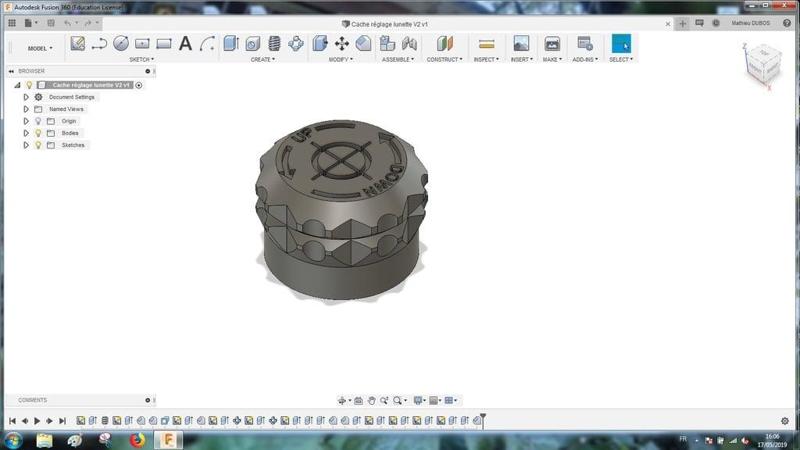The image size is (800, 450).
Task: Open the 3D Print make icon
Action: [x=552, y=44]
